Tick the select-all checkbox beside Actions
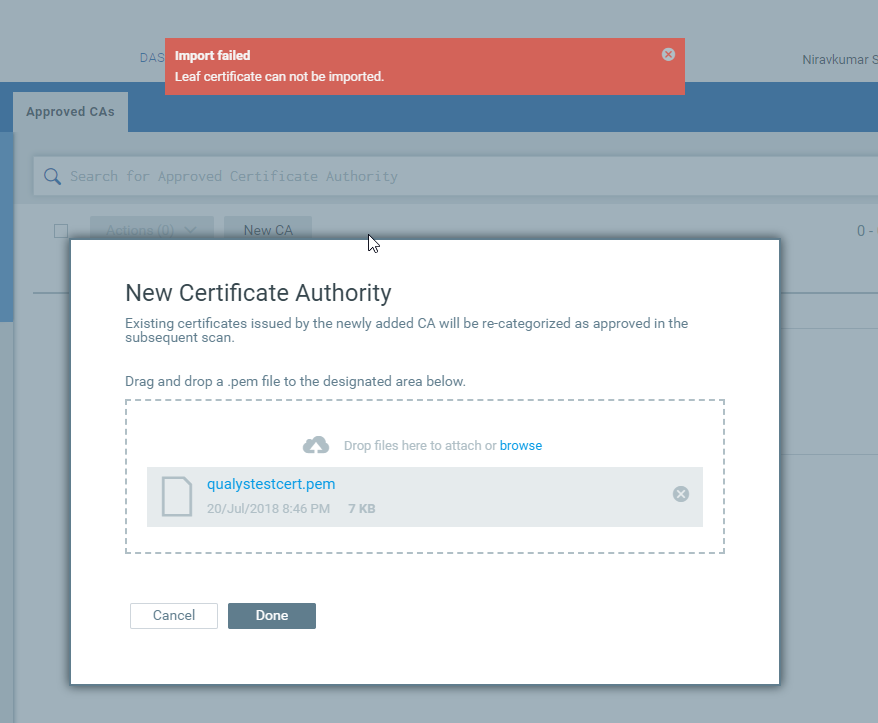Image resolution: width=878 pixels, height=723 pixels. (61, 230)
